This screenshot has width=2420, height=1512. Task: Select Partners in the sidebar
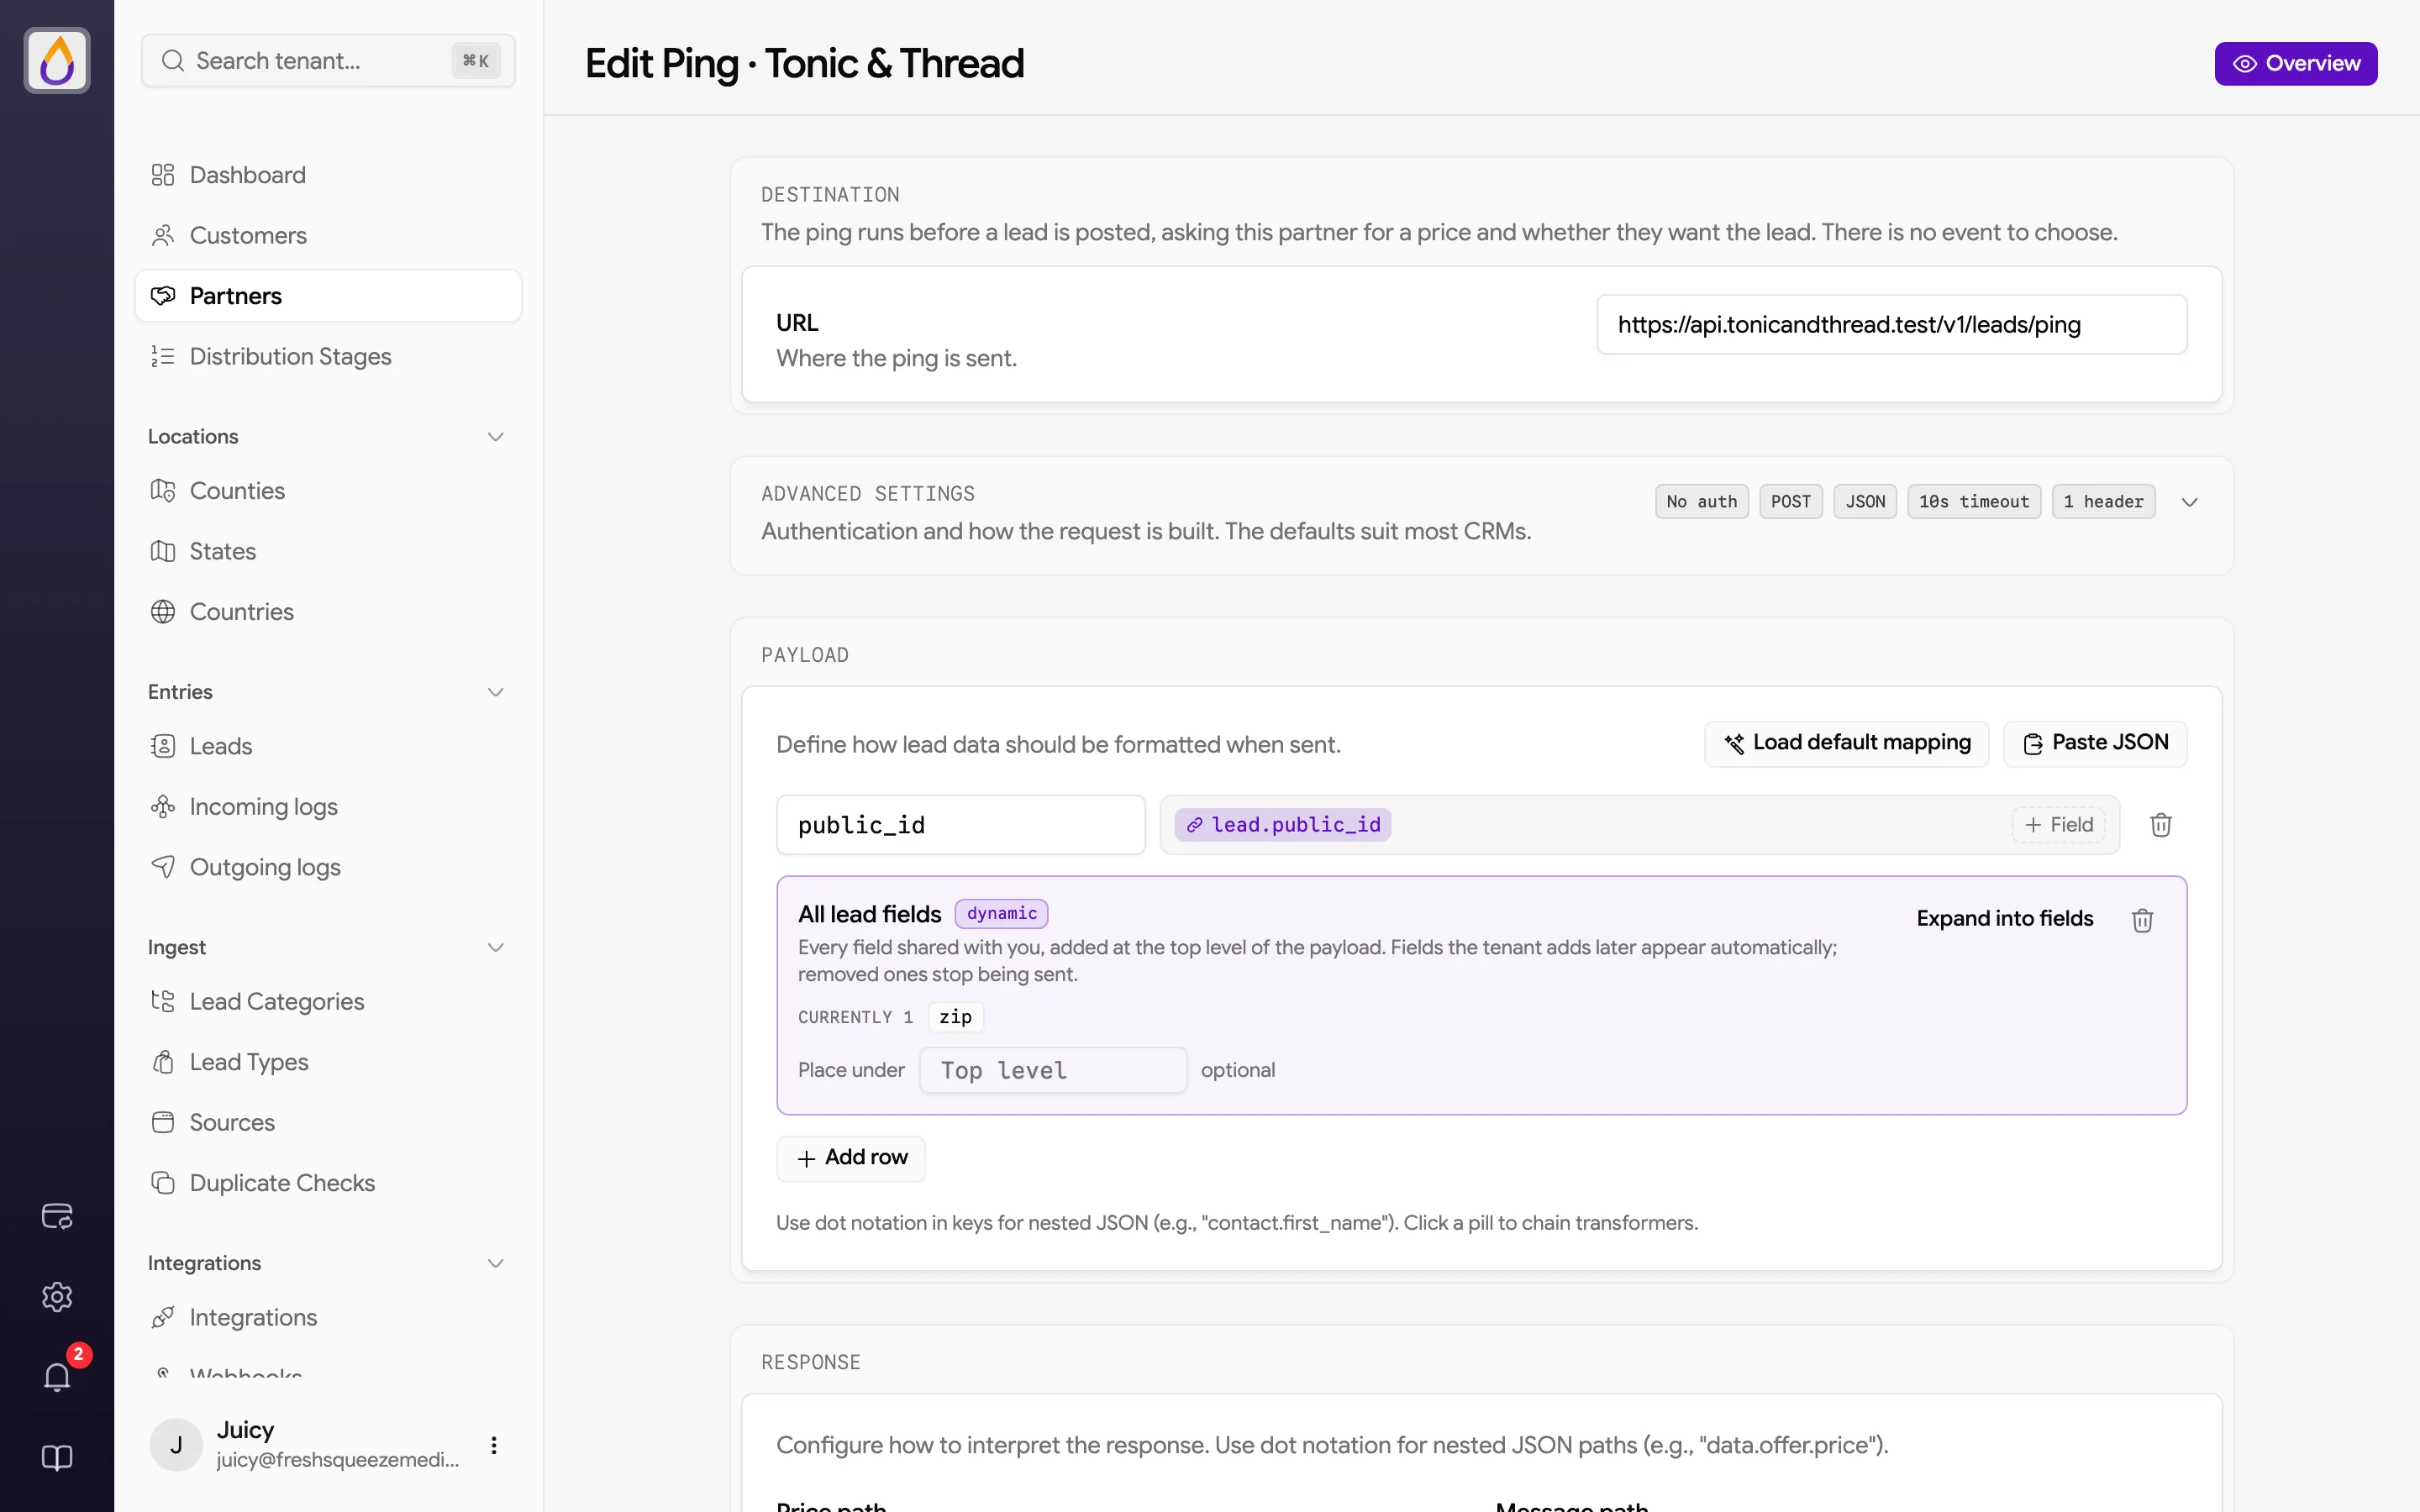328,296
